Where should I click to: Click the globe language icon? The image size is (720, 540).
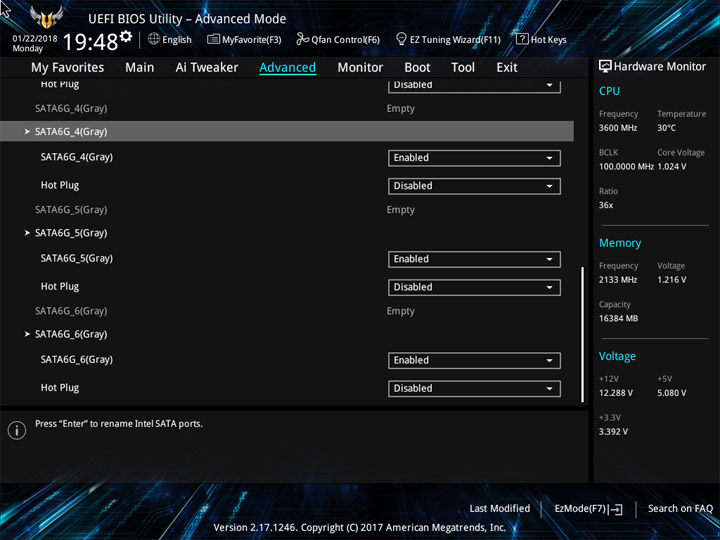154,39
